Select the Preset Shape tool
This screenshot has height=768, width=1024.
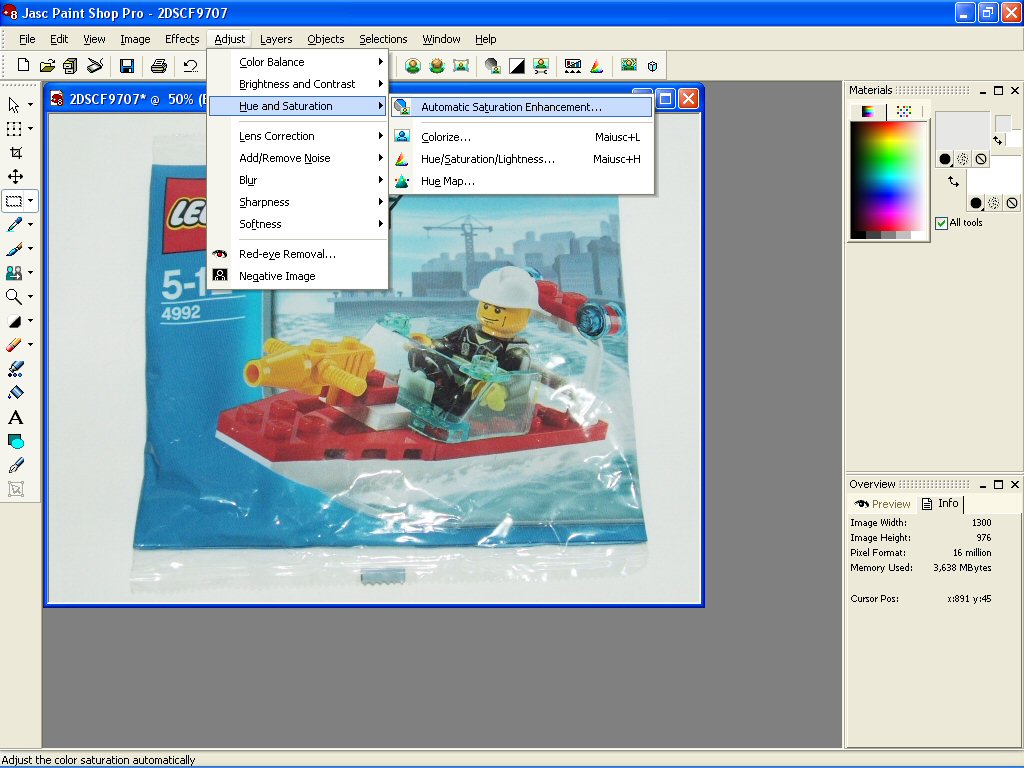pos(15,441)
